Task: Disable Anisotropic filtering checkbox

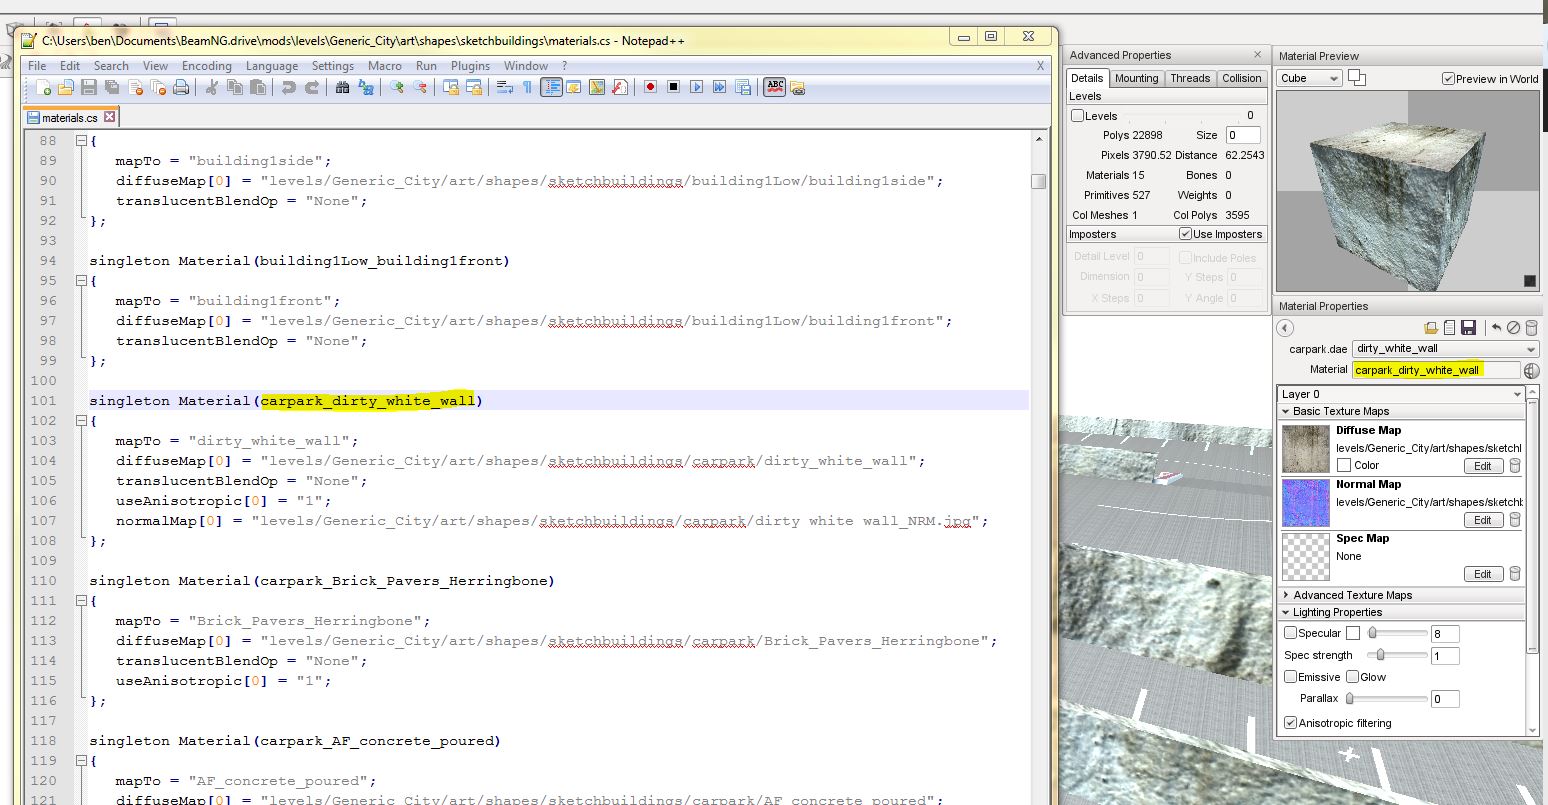Action: click(1291, 723)
